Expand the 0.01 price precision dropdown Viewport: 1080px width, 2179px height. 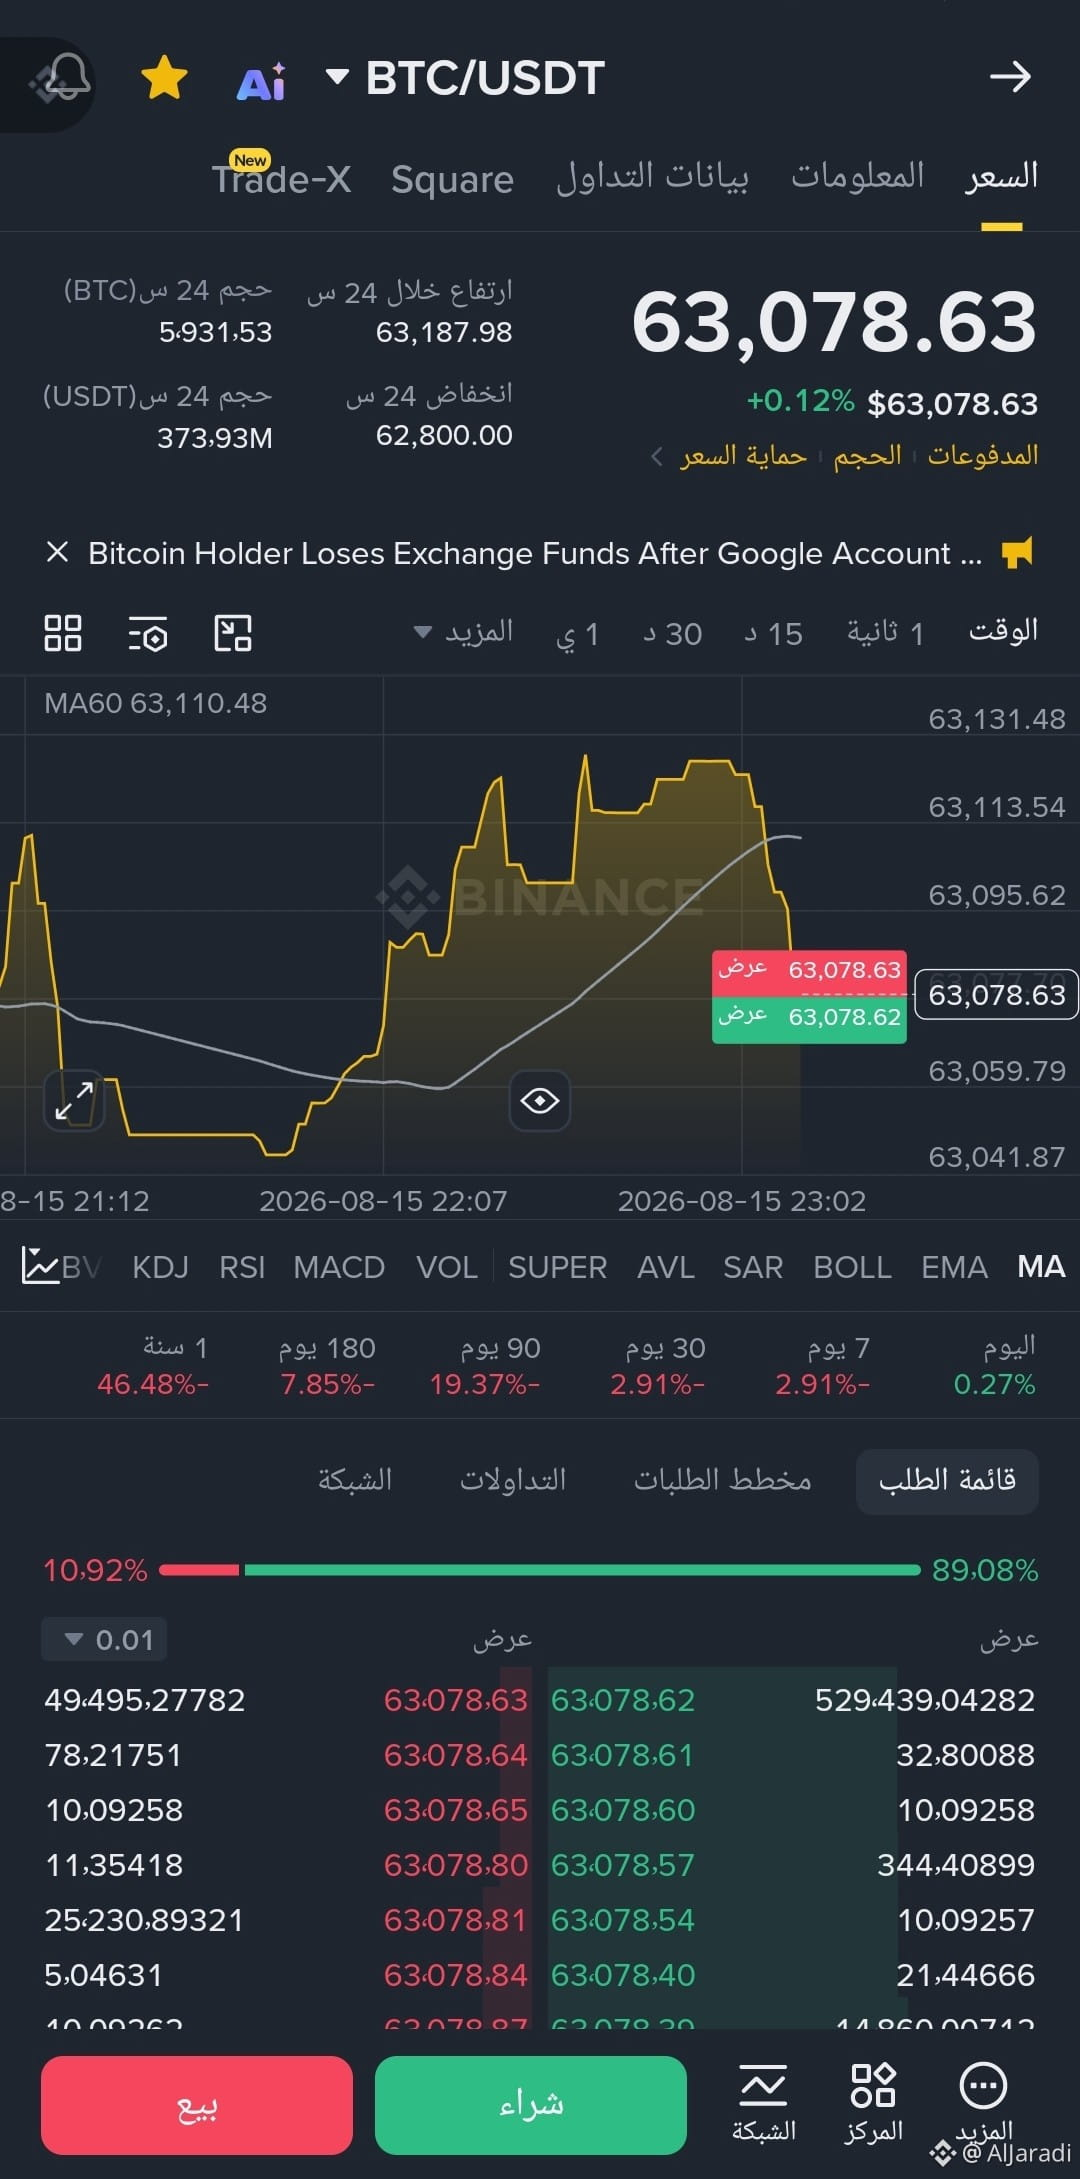pyautogui.click(x=104, y=1639)
